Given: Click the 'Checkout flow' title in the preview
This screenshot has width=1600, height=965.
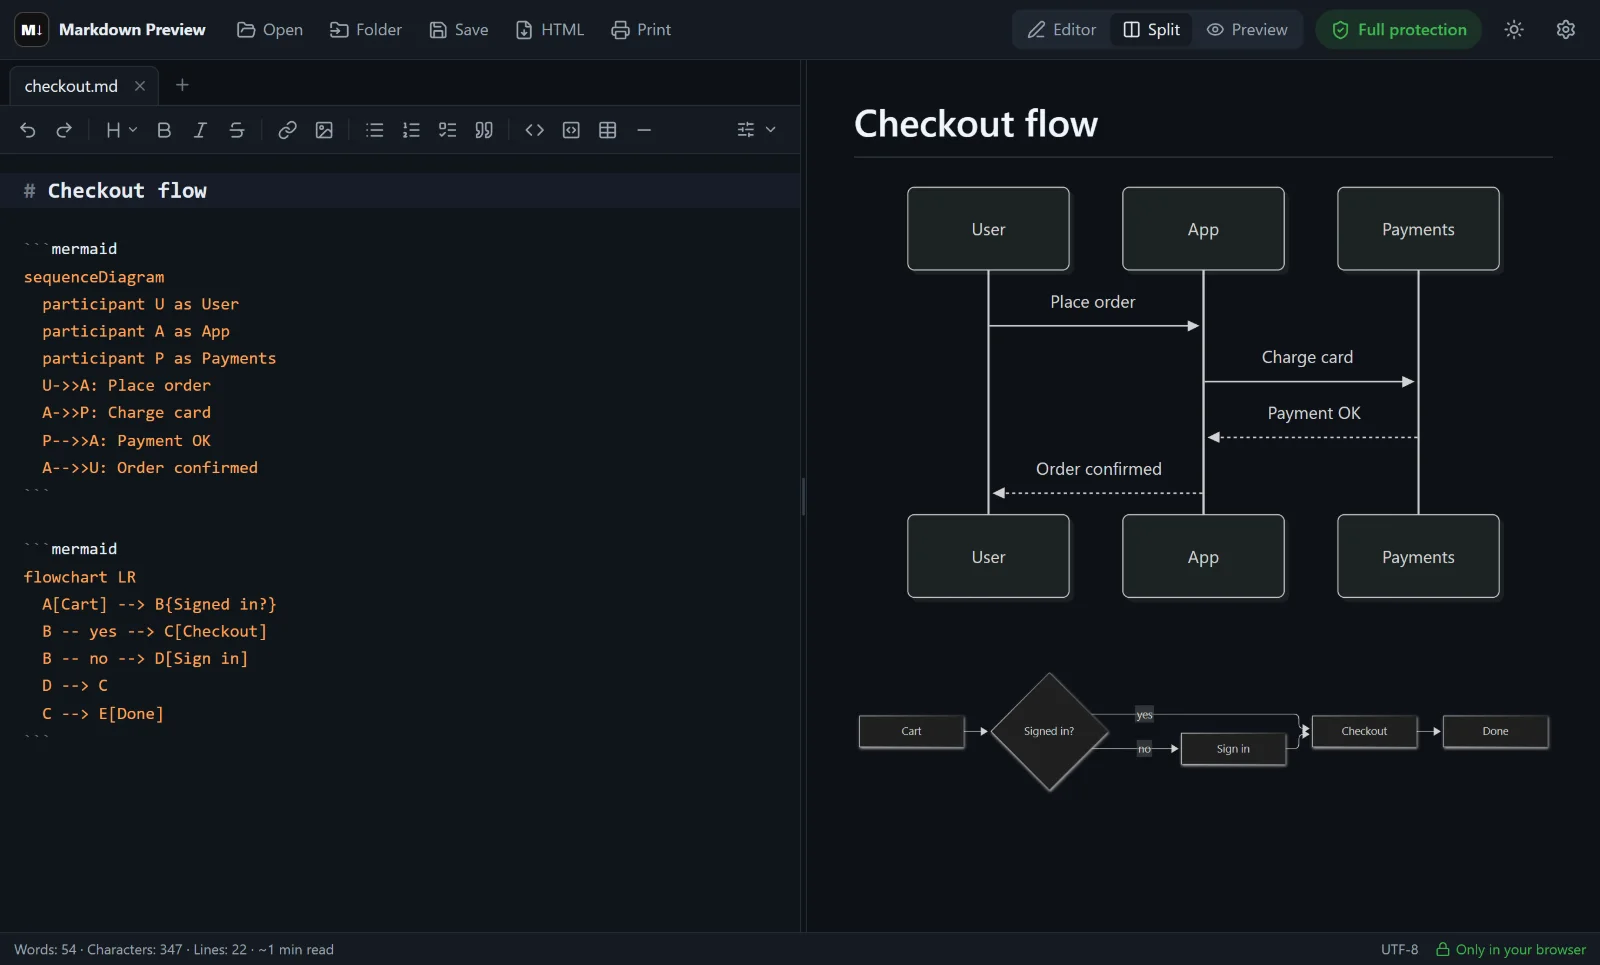Looking at the screenshot, I should 976,124.
